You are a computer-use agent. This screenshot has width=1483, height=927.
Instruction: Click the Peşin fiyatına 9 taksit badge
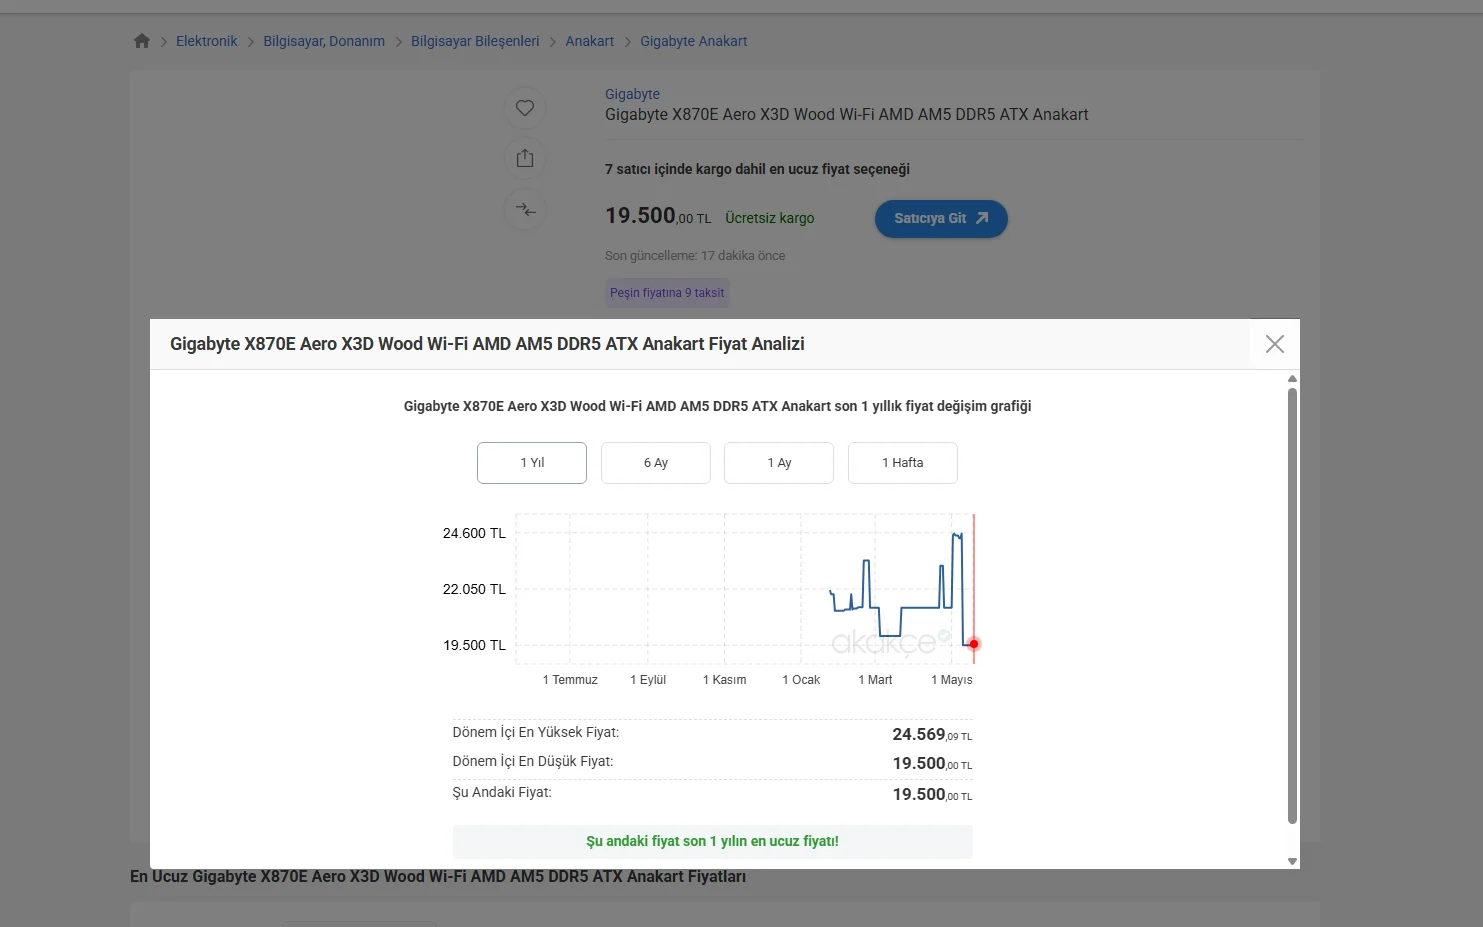[667, 293]
